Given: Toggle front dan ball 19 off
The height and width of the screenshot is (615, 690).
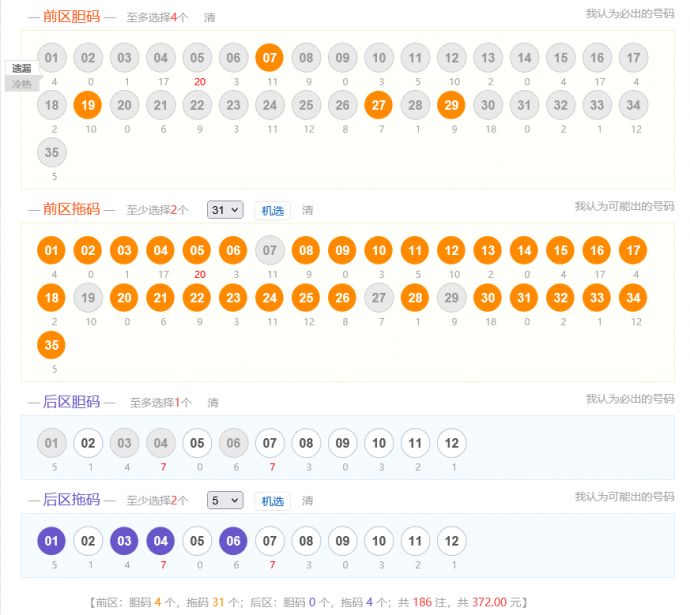Looking at the screenshot, I should coord(88,105).
